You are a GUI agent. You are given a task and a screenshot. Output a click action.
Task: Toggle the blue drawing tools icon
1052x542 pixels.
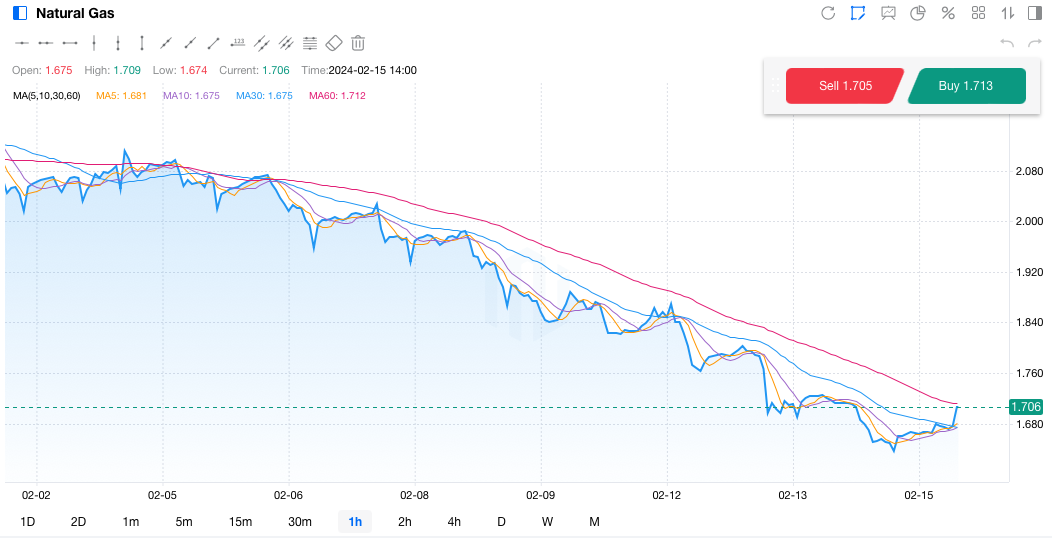click(x=858, y=13)
